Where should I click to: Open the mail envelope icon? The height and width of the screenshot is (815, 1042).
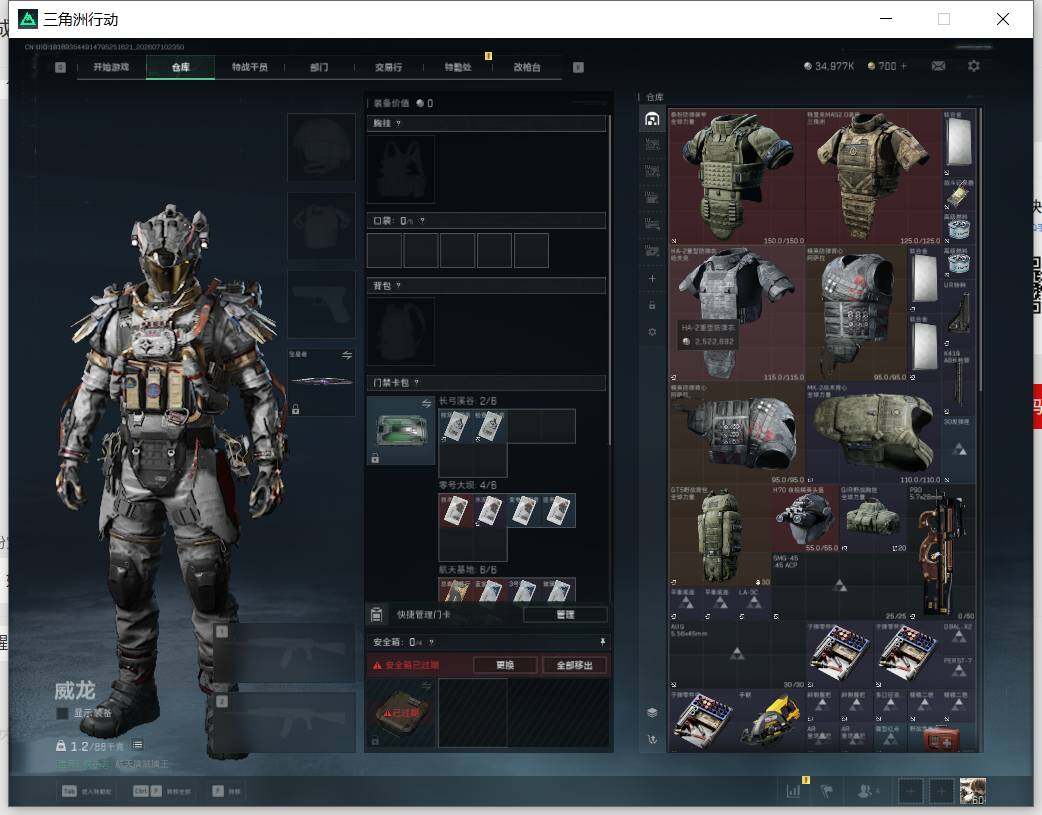938,66
